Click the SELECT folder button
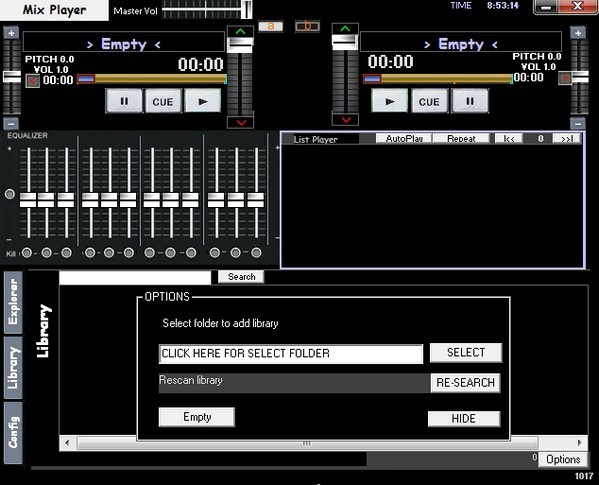The height and width of the screenshot is (485, 599). [466, 352]
